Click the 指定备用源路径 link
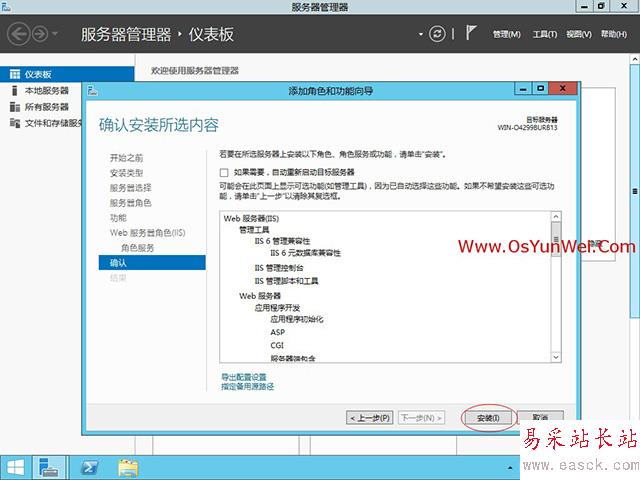The height and width of the screenshot is (480, 640). pos(247,387)
